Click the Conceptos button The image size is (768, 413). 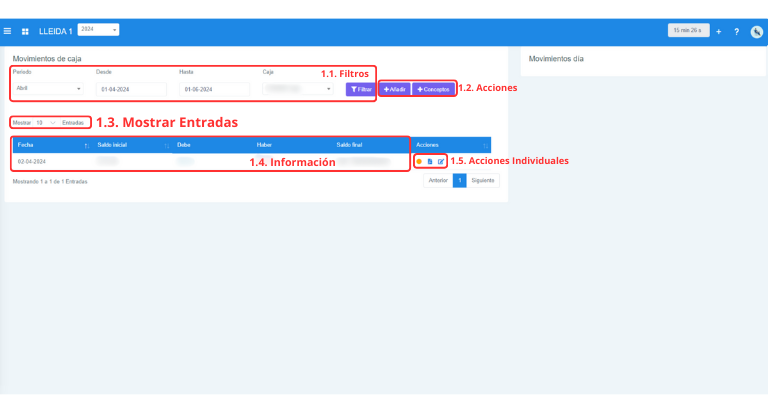[x=433, y=89]
